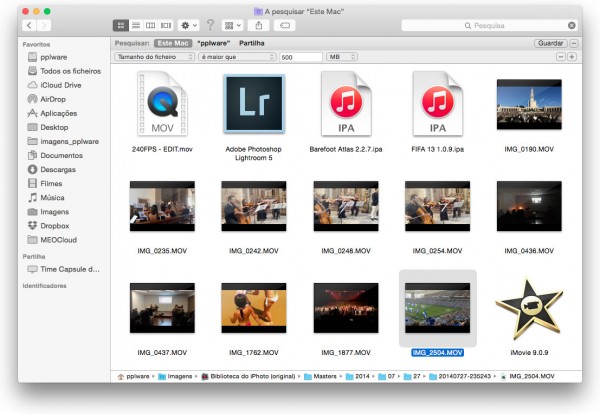Select IMG_0242.MOV thumbnail
Image resolution: width=600 pixels, height=414 pixels.
[x=254, y=206]
